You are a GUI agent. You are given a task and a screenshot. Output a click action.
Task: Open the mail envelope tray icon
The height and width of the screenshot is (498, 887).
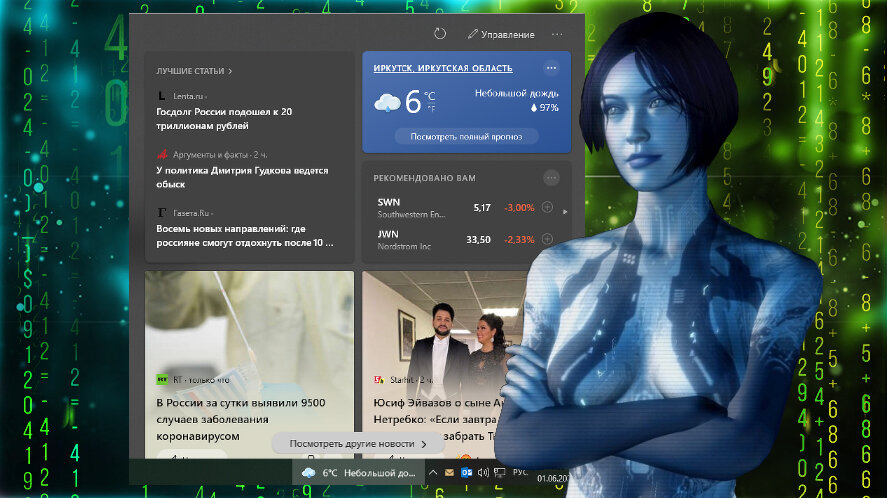pyautogui.click(x=449, y=473)
